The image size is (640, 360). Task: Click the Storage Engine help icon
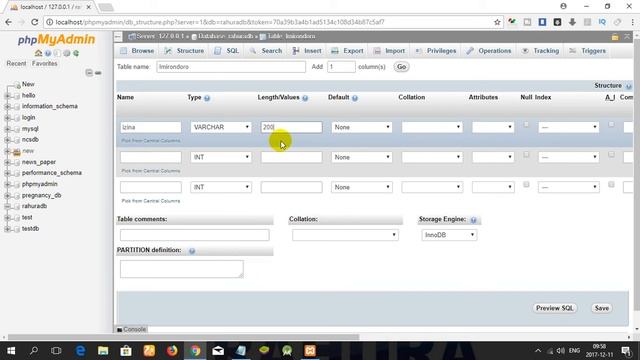coord(473,220)
